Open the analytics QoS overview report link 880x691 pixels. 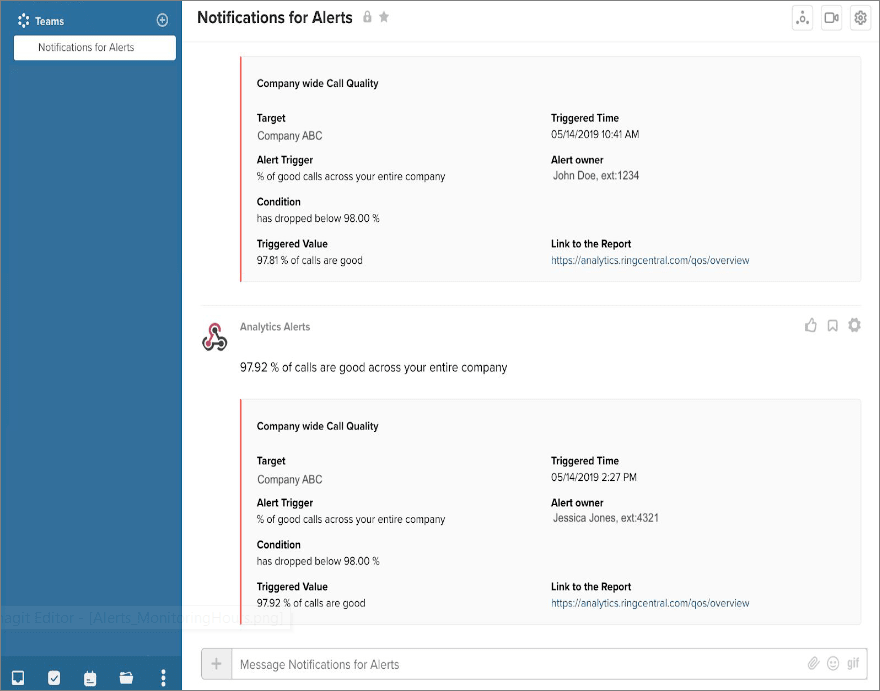pos(650,603)
